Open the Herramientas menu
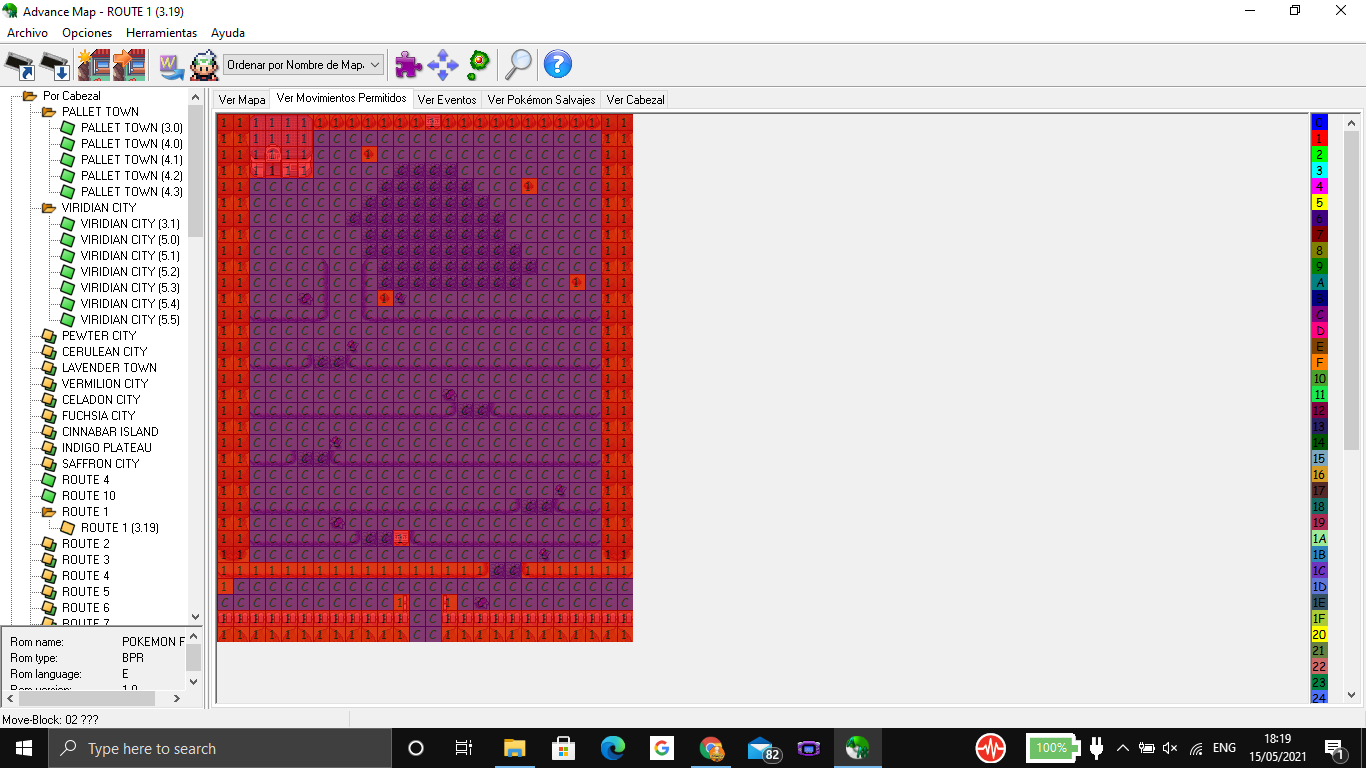 click(162, 32)
